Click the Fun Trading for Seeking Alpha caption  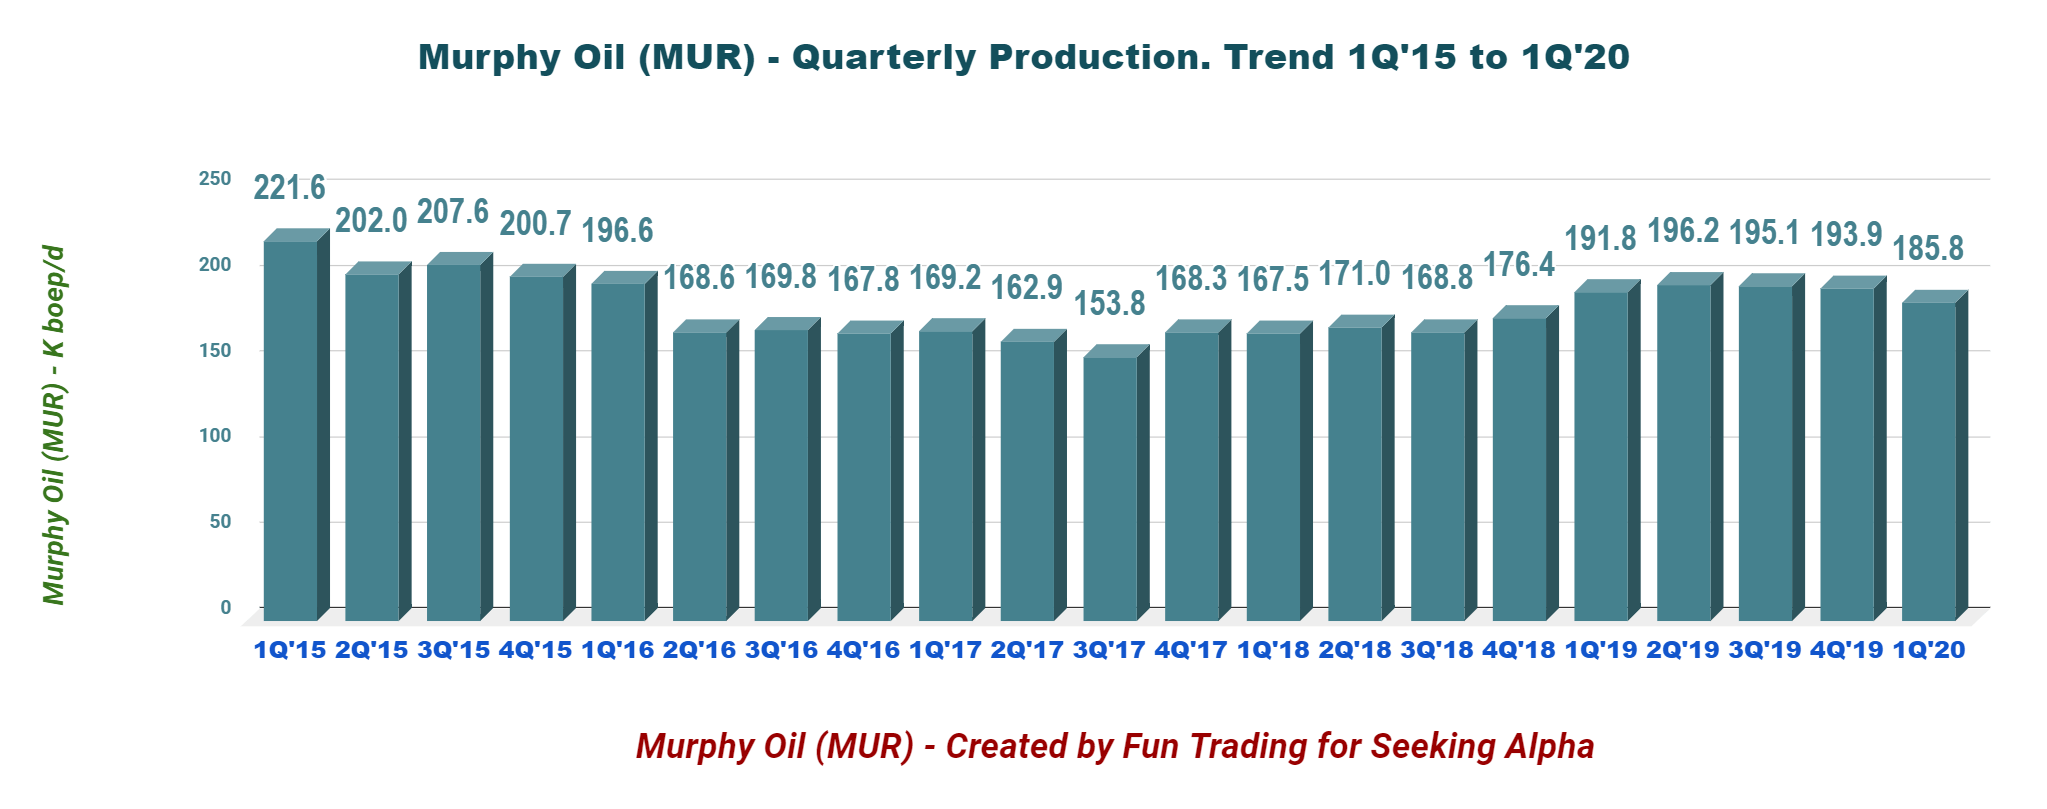pos(1115,746)
